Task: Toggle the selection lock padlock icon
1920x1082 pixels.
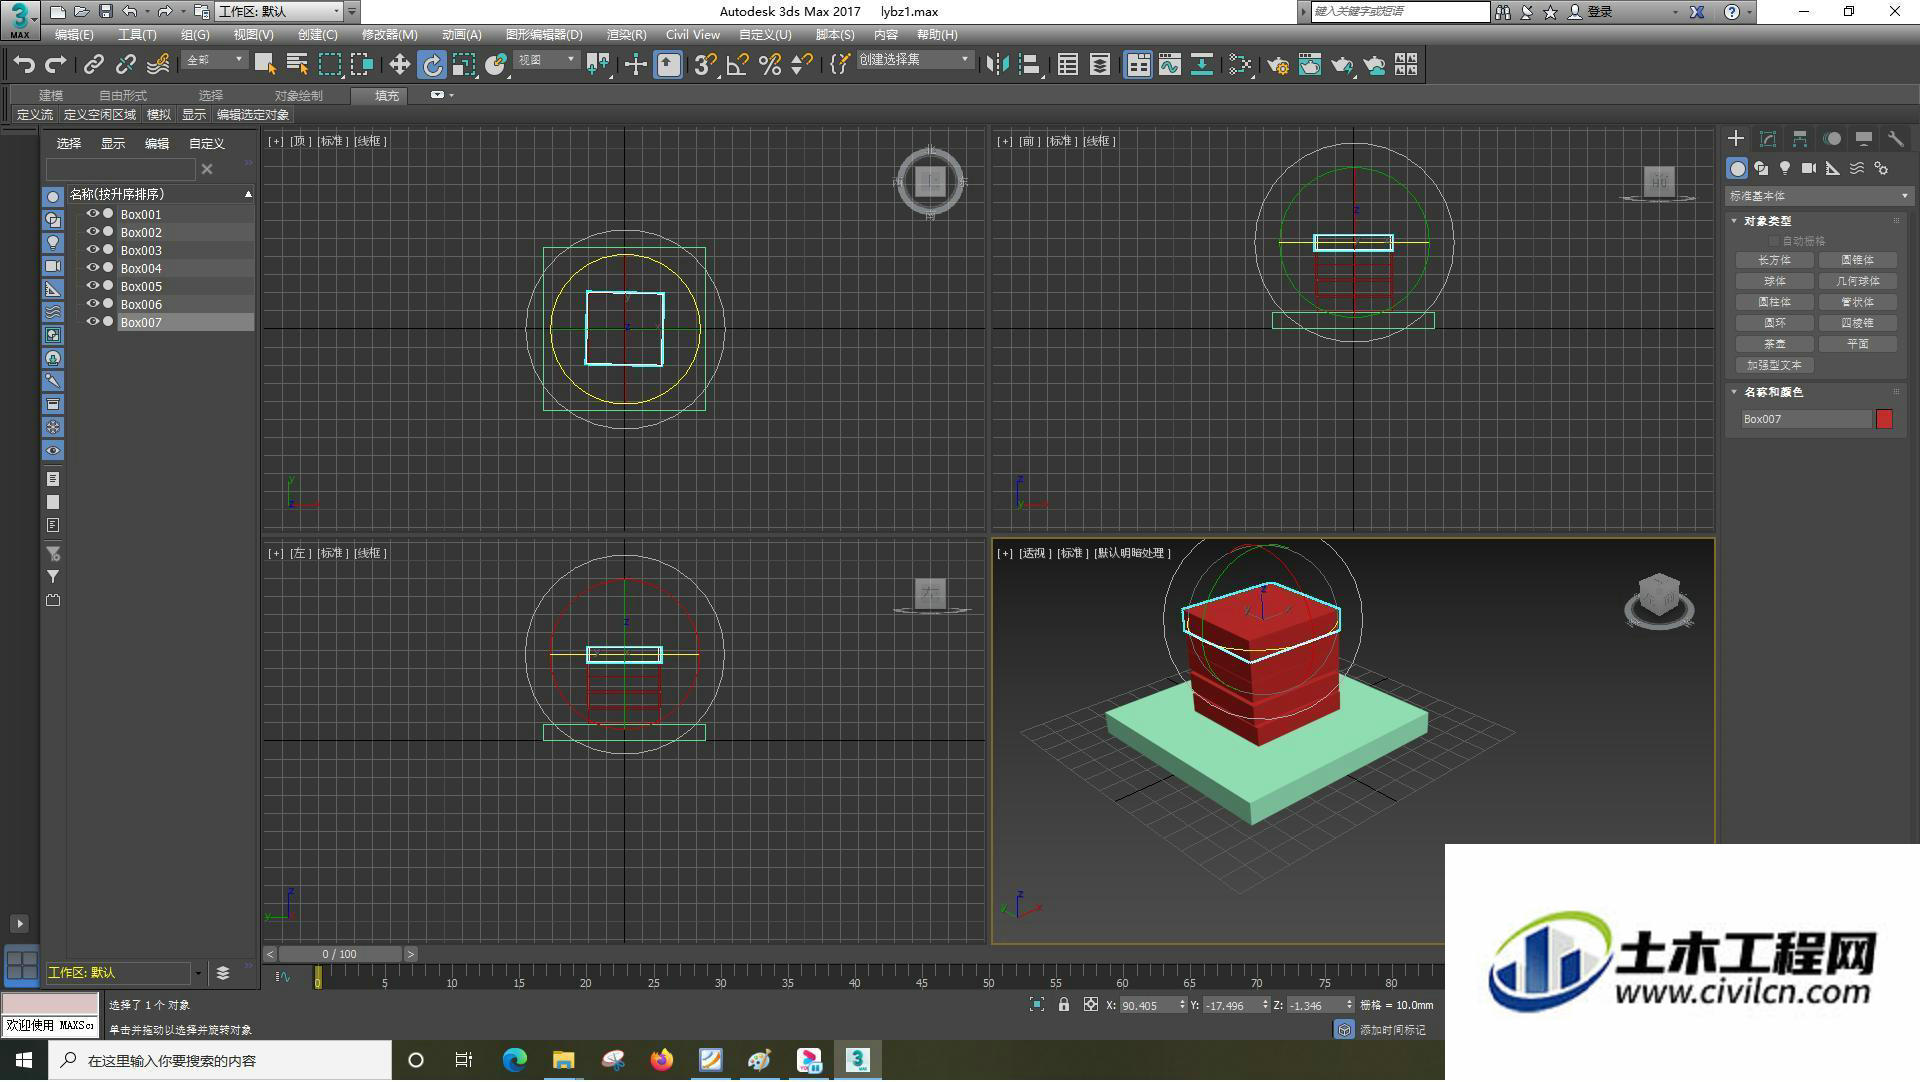Action: coord(1064,1006)
